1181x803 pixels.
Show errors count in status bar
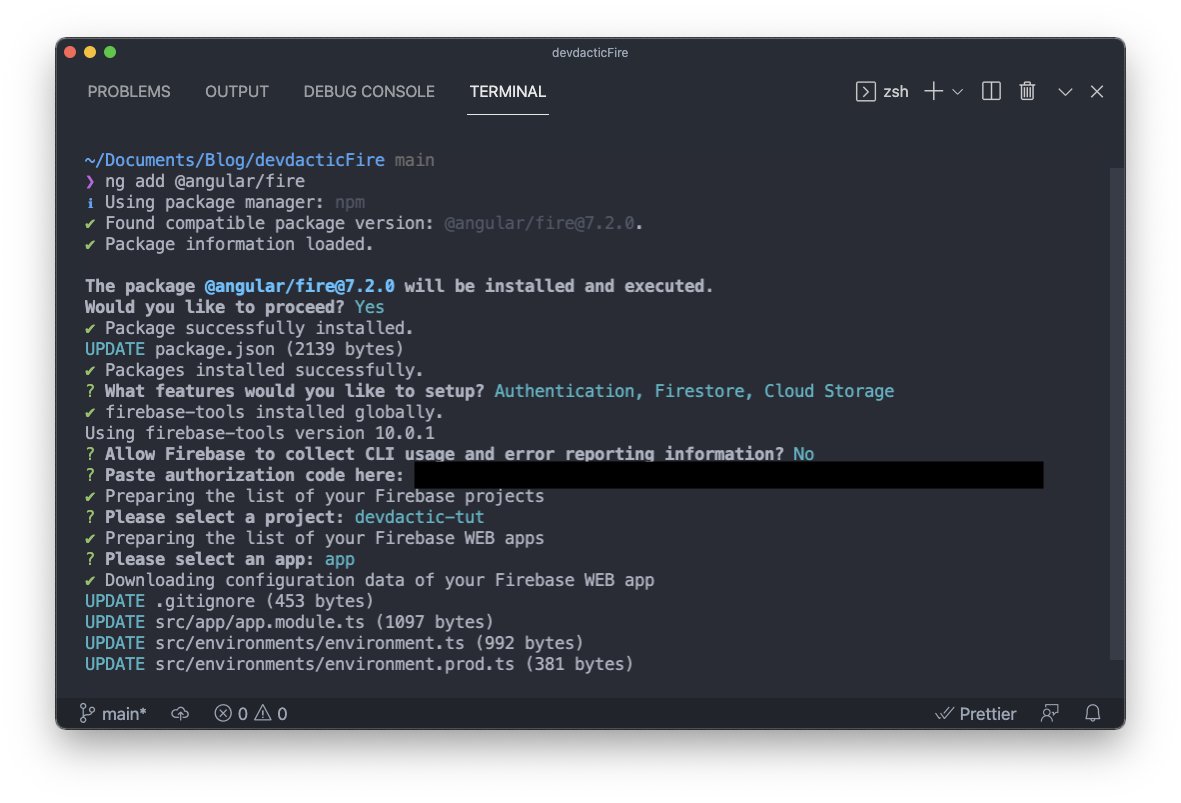[230, 713]
